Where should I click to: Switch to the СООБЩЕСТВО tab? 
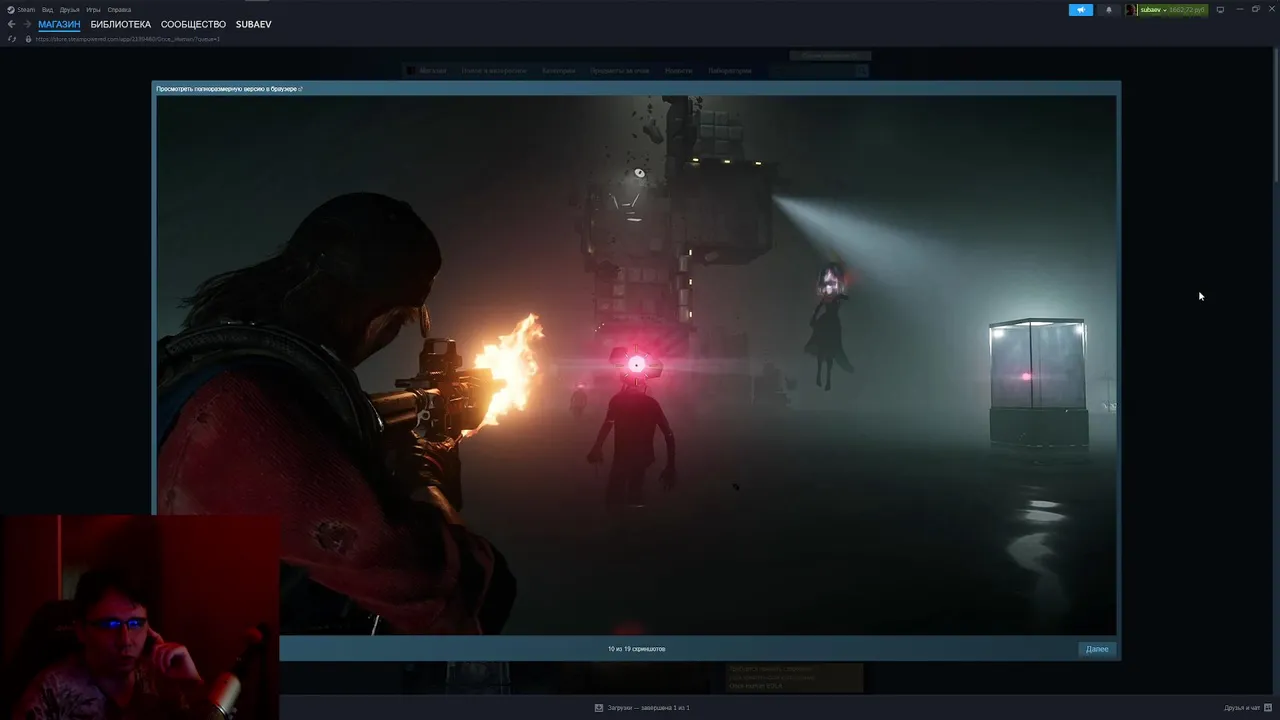[x=193, y=24]
